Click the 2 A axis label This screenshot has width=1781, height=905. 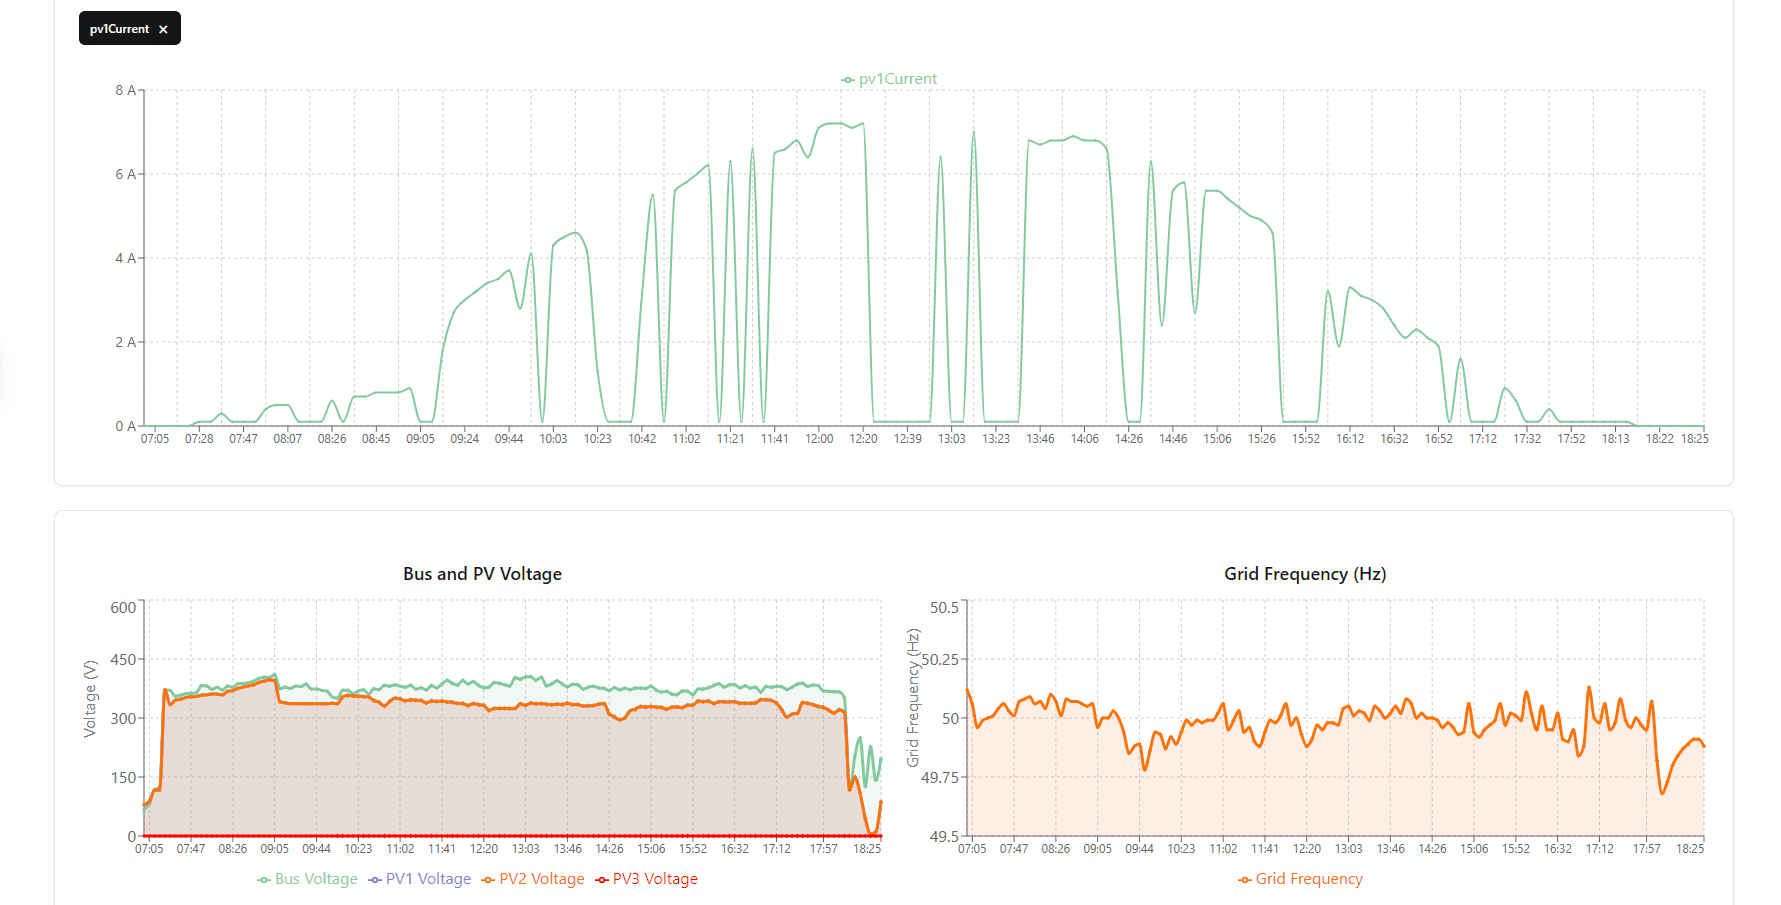[x=125, y=342]
